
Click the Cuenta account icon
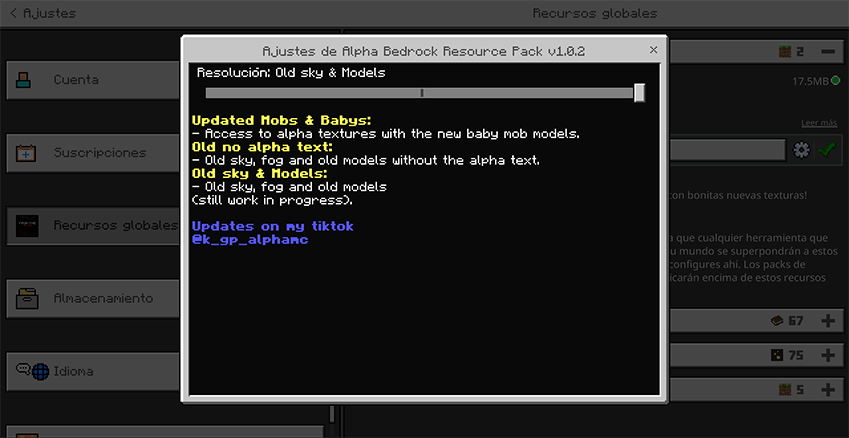point(24,80)
